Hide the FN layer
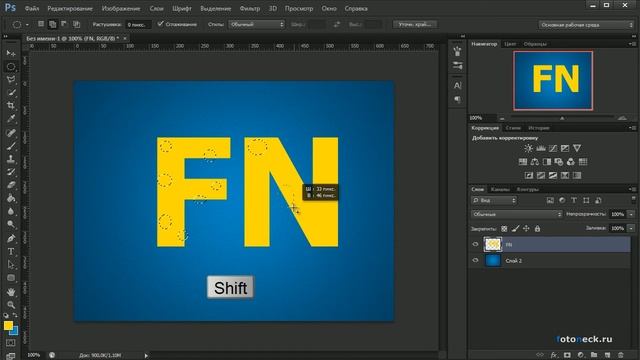Viewport: 640px width, 360px height. click(475, 244)
